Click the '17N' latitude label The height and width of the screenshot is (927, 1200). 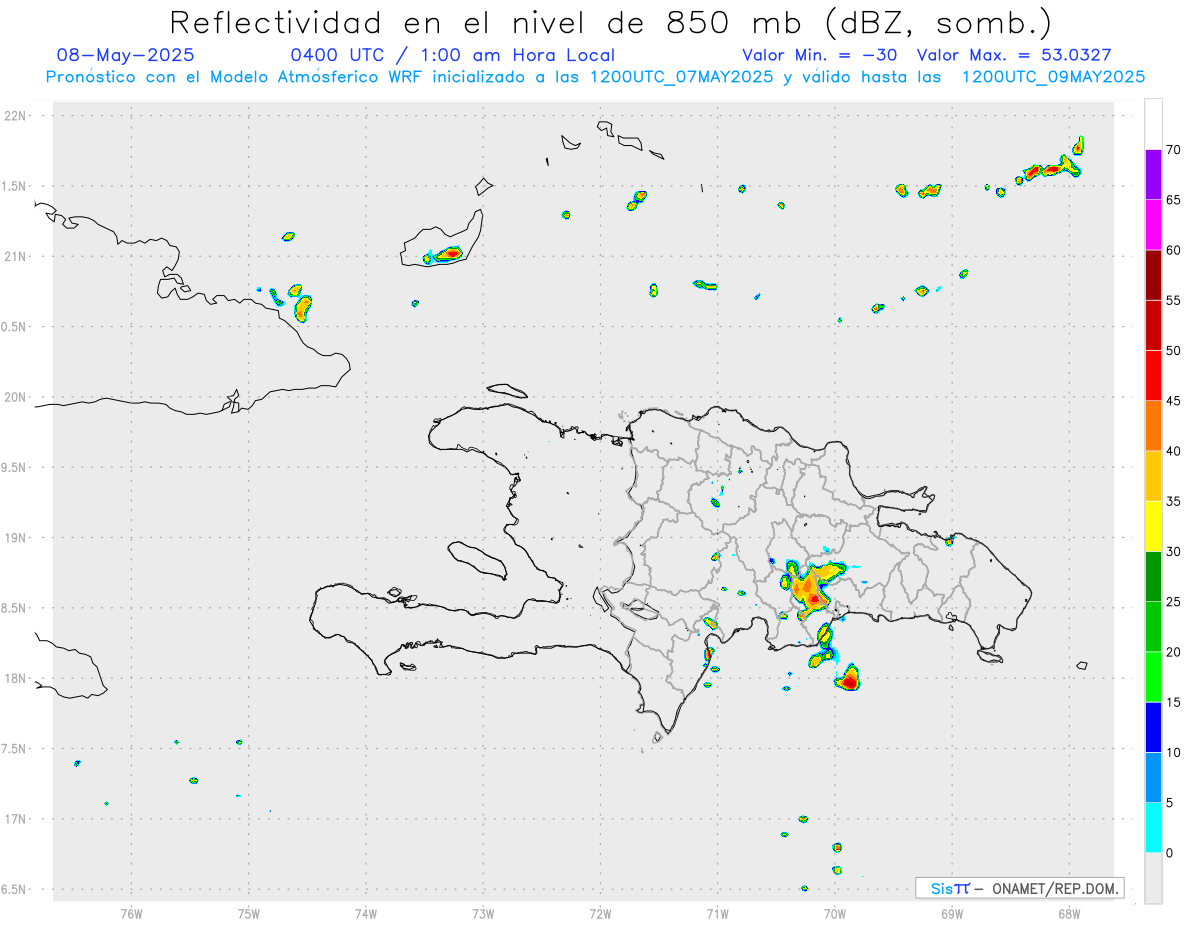pyautogui.click(x=17, y=819)
